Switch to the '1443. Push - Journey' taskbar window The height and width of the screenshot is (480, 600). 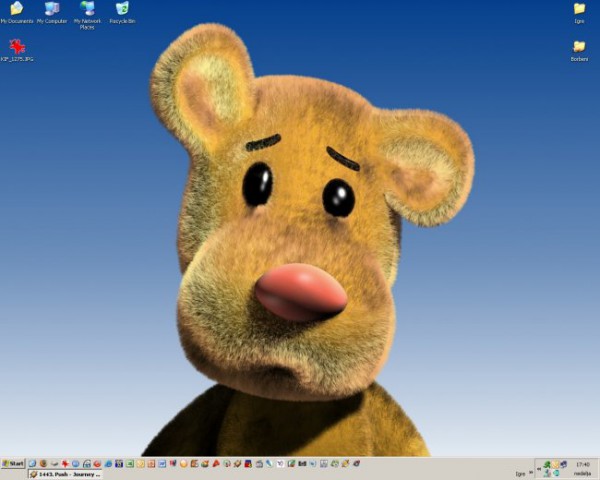tap(65, 474)
